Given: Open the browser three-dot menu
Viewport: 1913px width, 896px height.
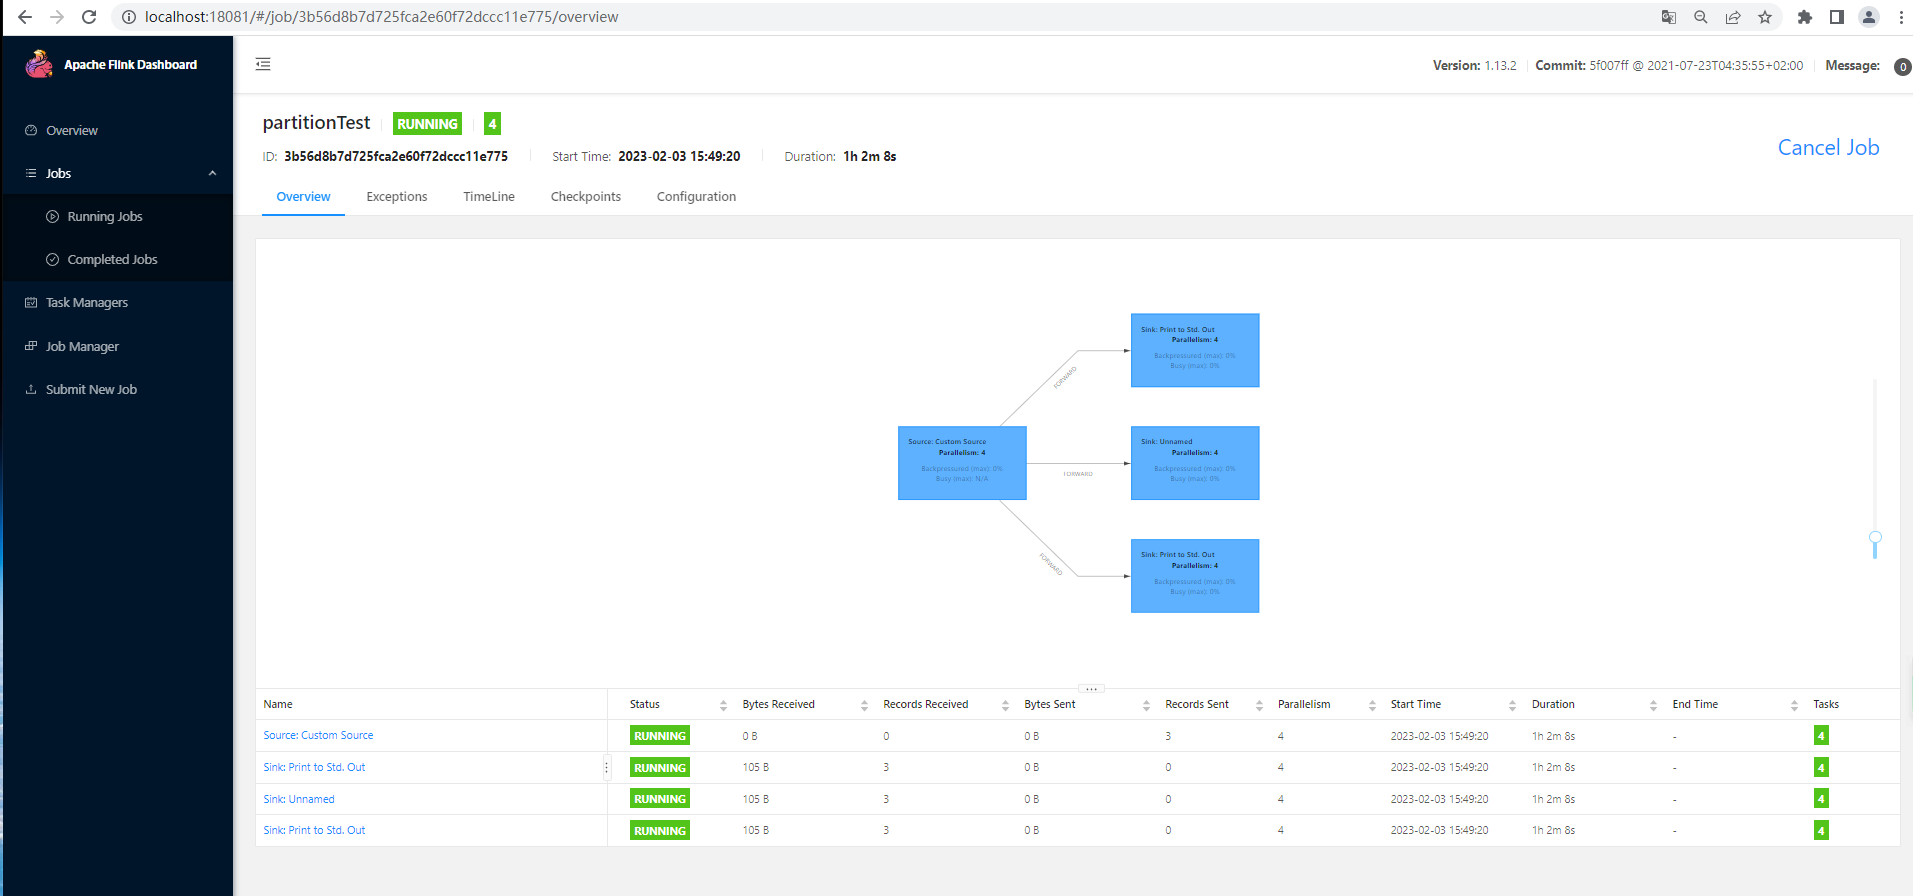Looking at the screenshot, I should pos(1901,17).
